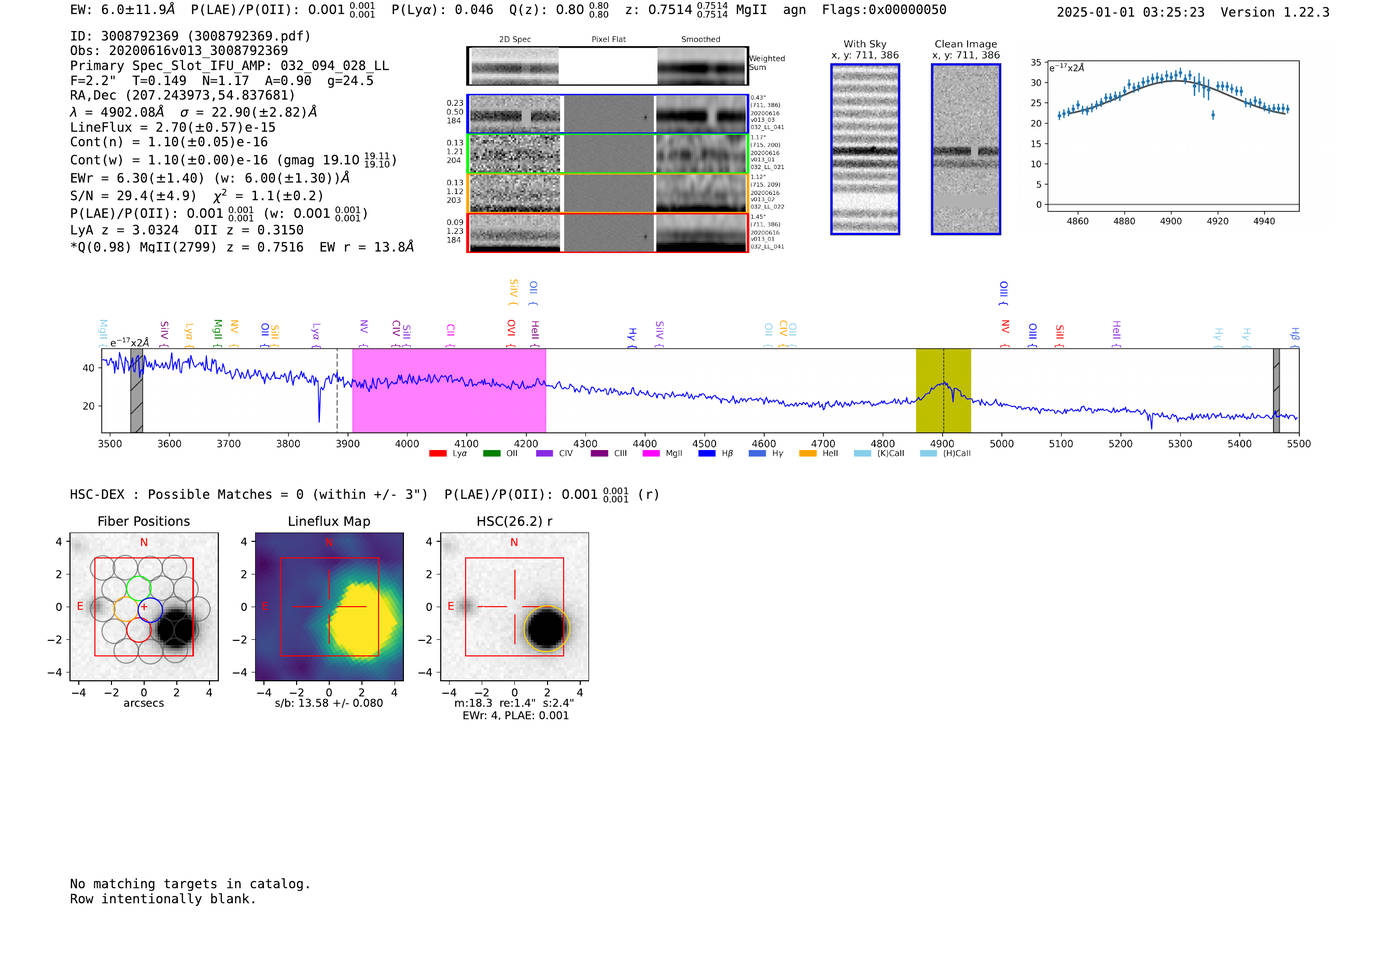Click the EW: 6.0±11.9Å header value
The image size is (1400, 953).
pos(122,9)
